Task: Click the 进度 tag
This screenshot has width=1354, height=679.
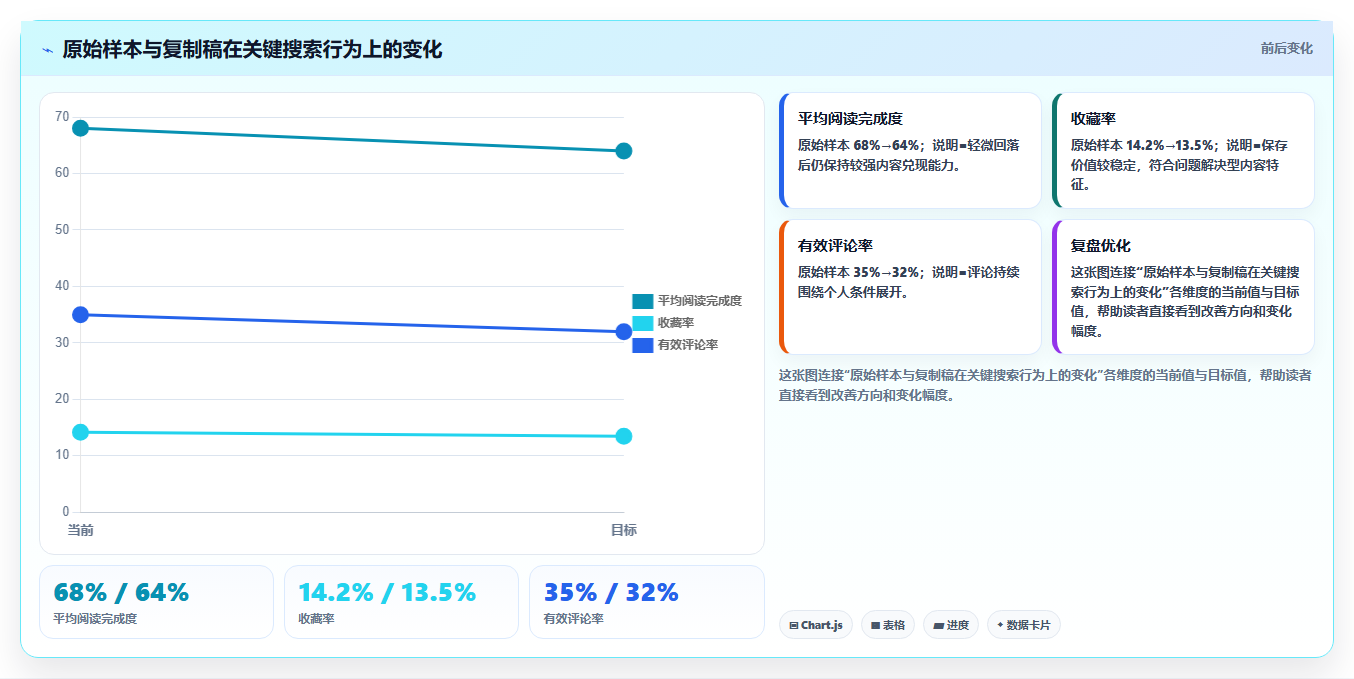Action: tap(951, 625)
